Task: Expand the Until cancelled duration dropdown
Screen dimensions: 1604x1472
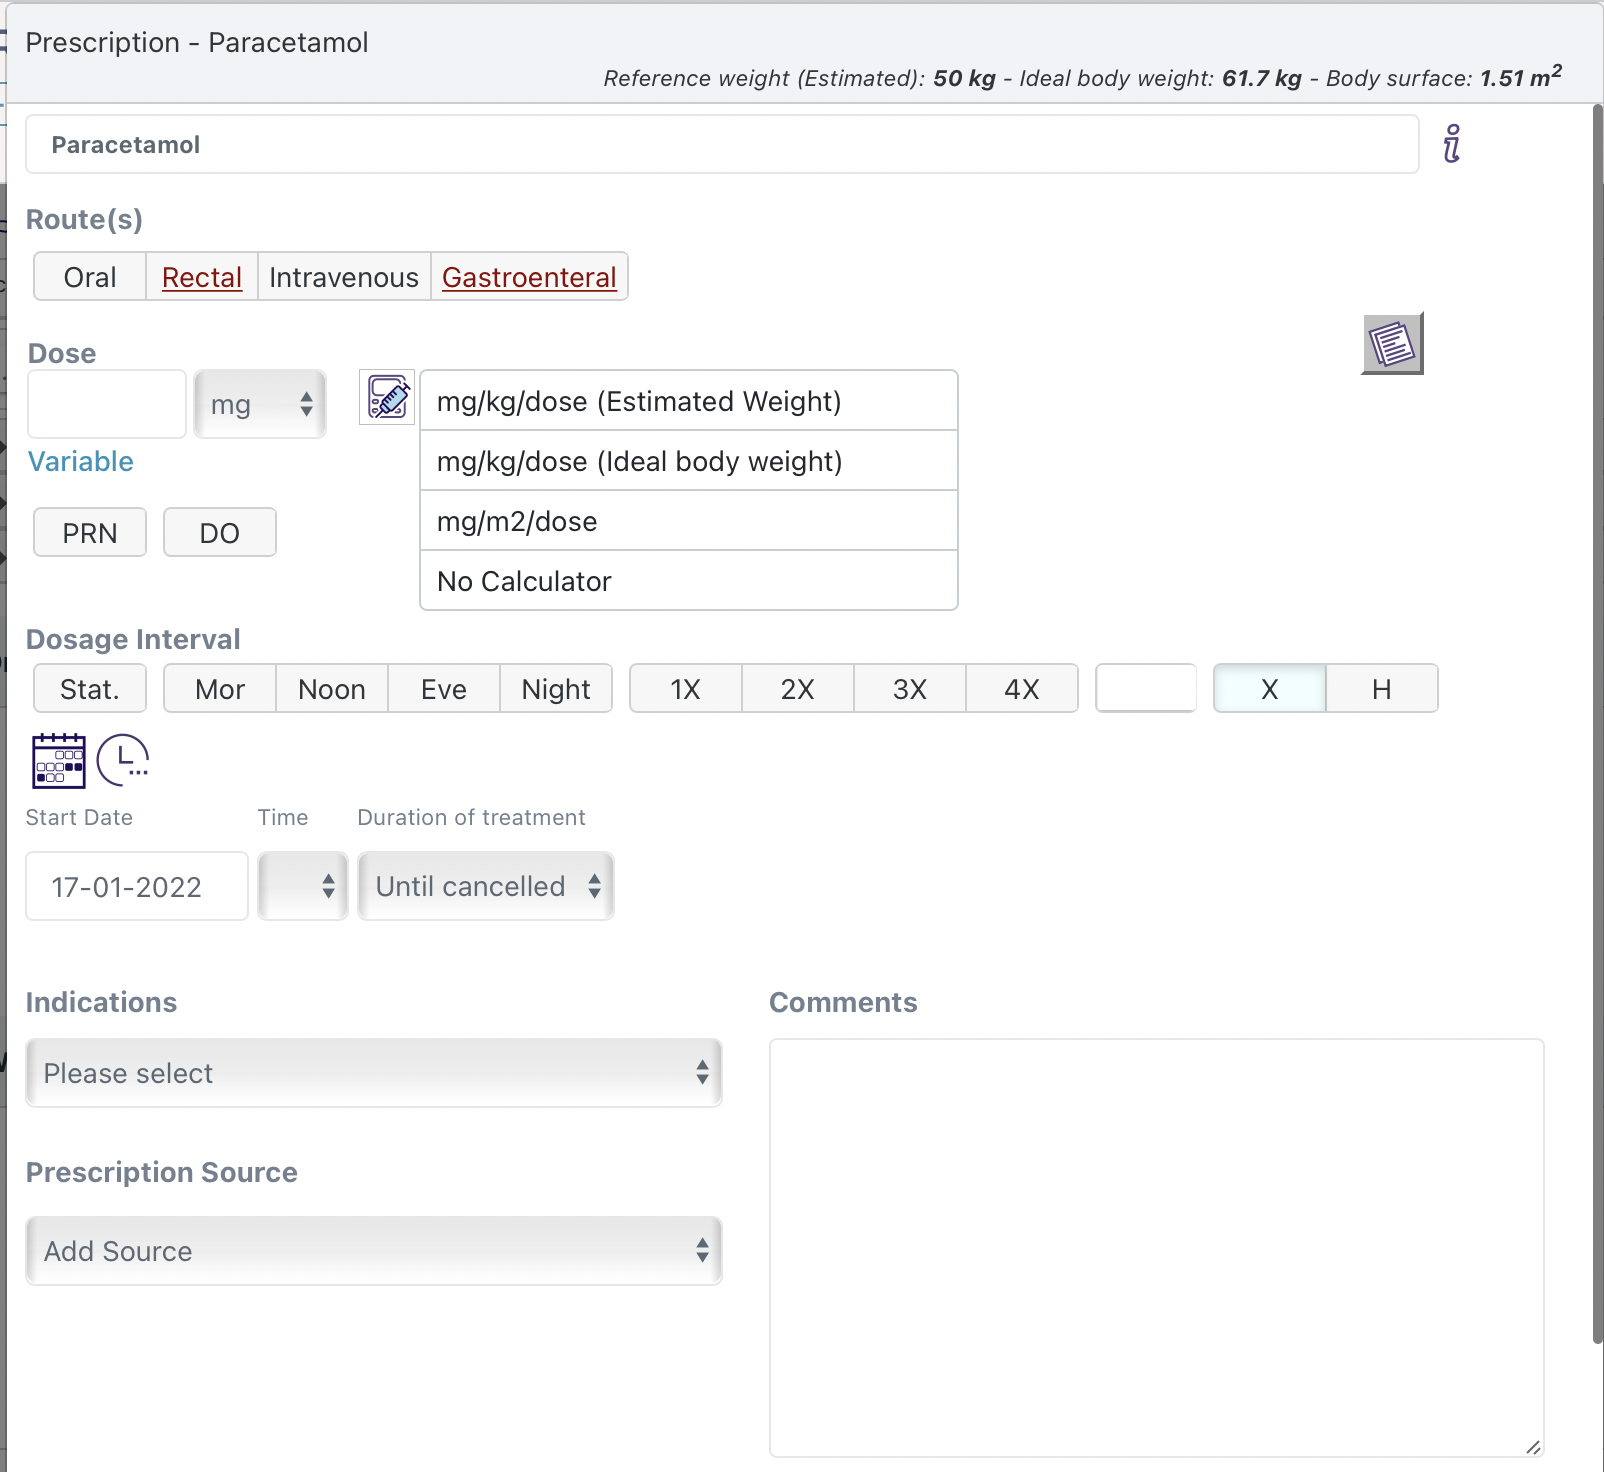Action: [486, 886]
